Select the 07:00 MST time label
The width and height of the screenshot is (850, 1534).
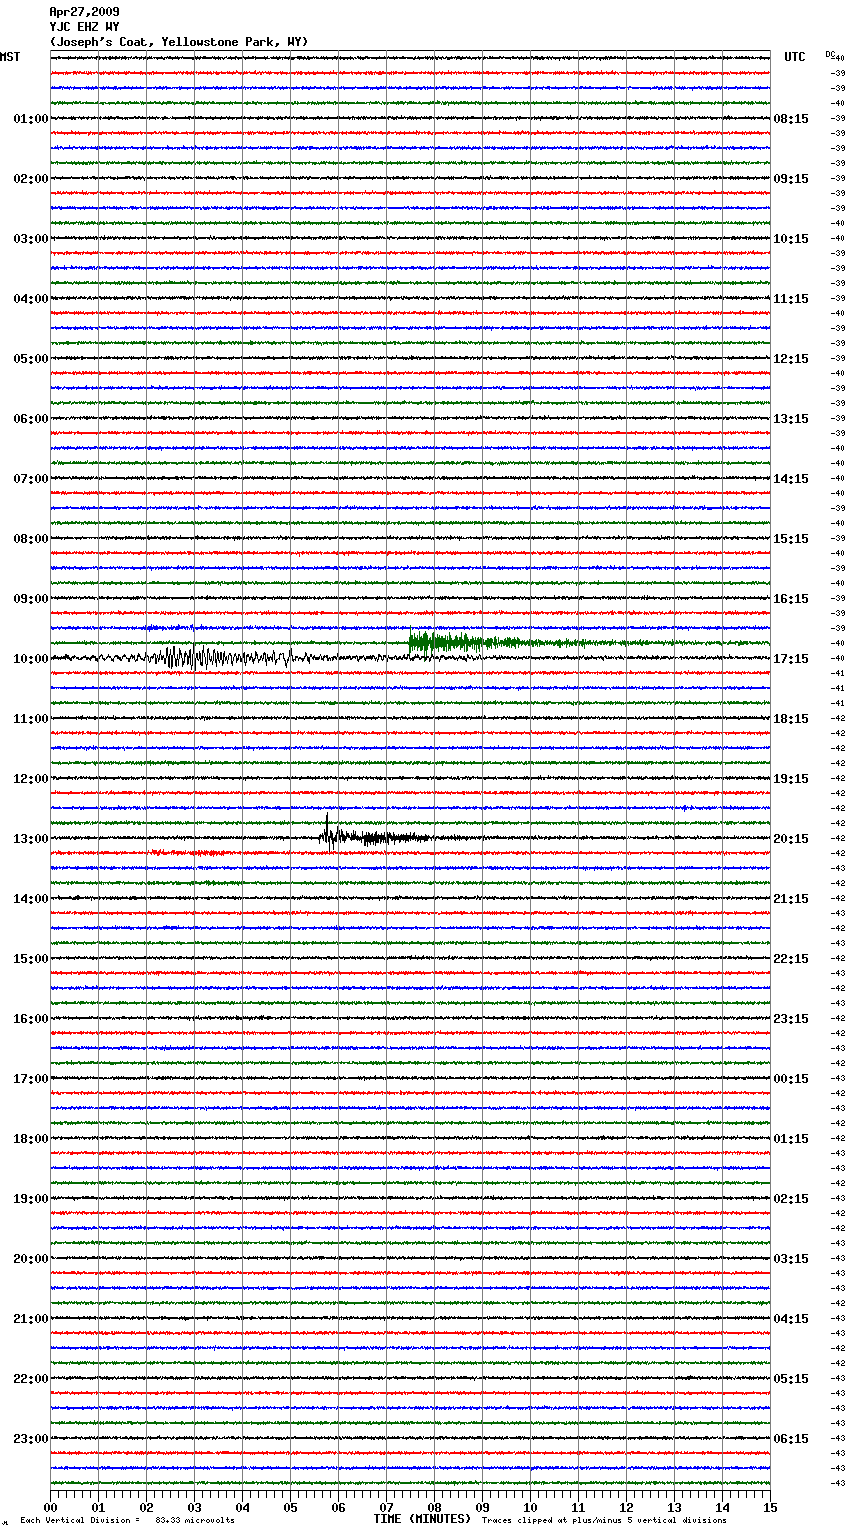coord(31,479)
